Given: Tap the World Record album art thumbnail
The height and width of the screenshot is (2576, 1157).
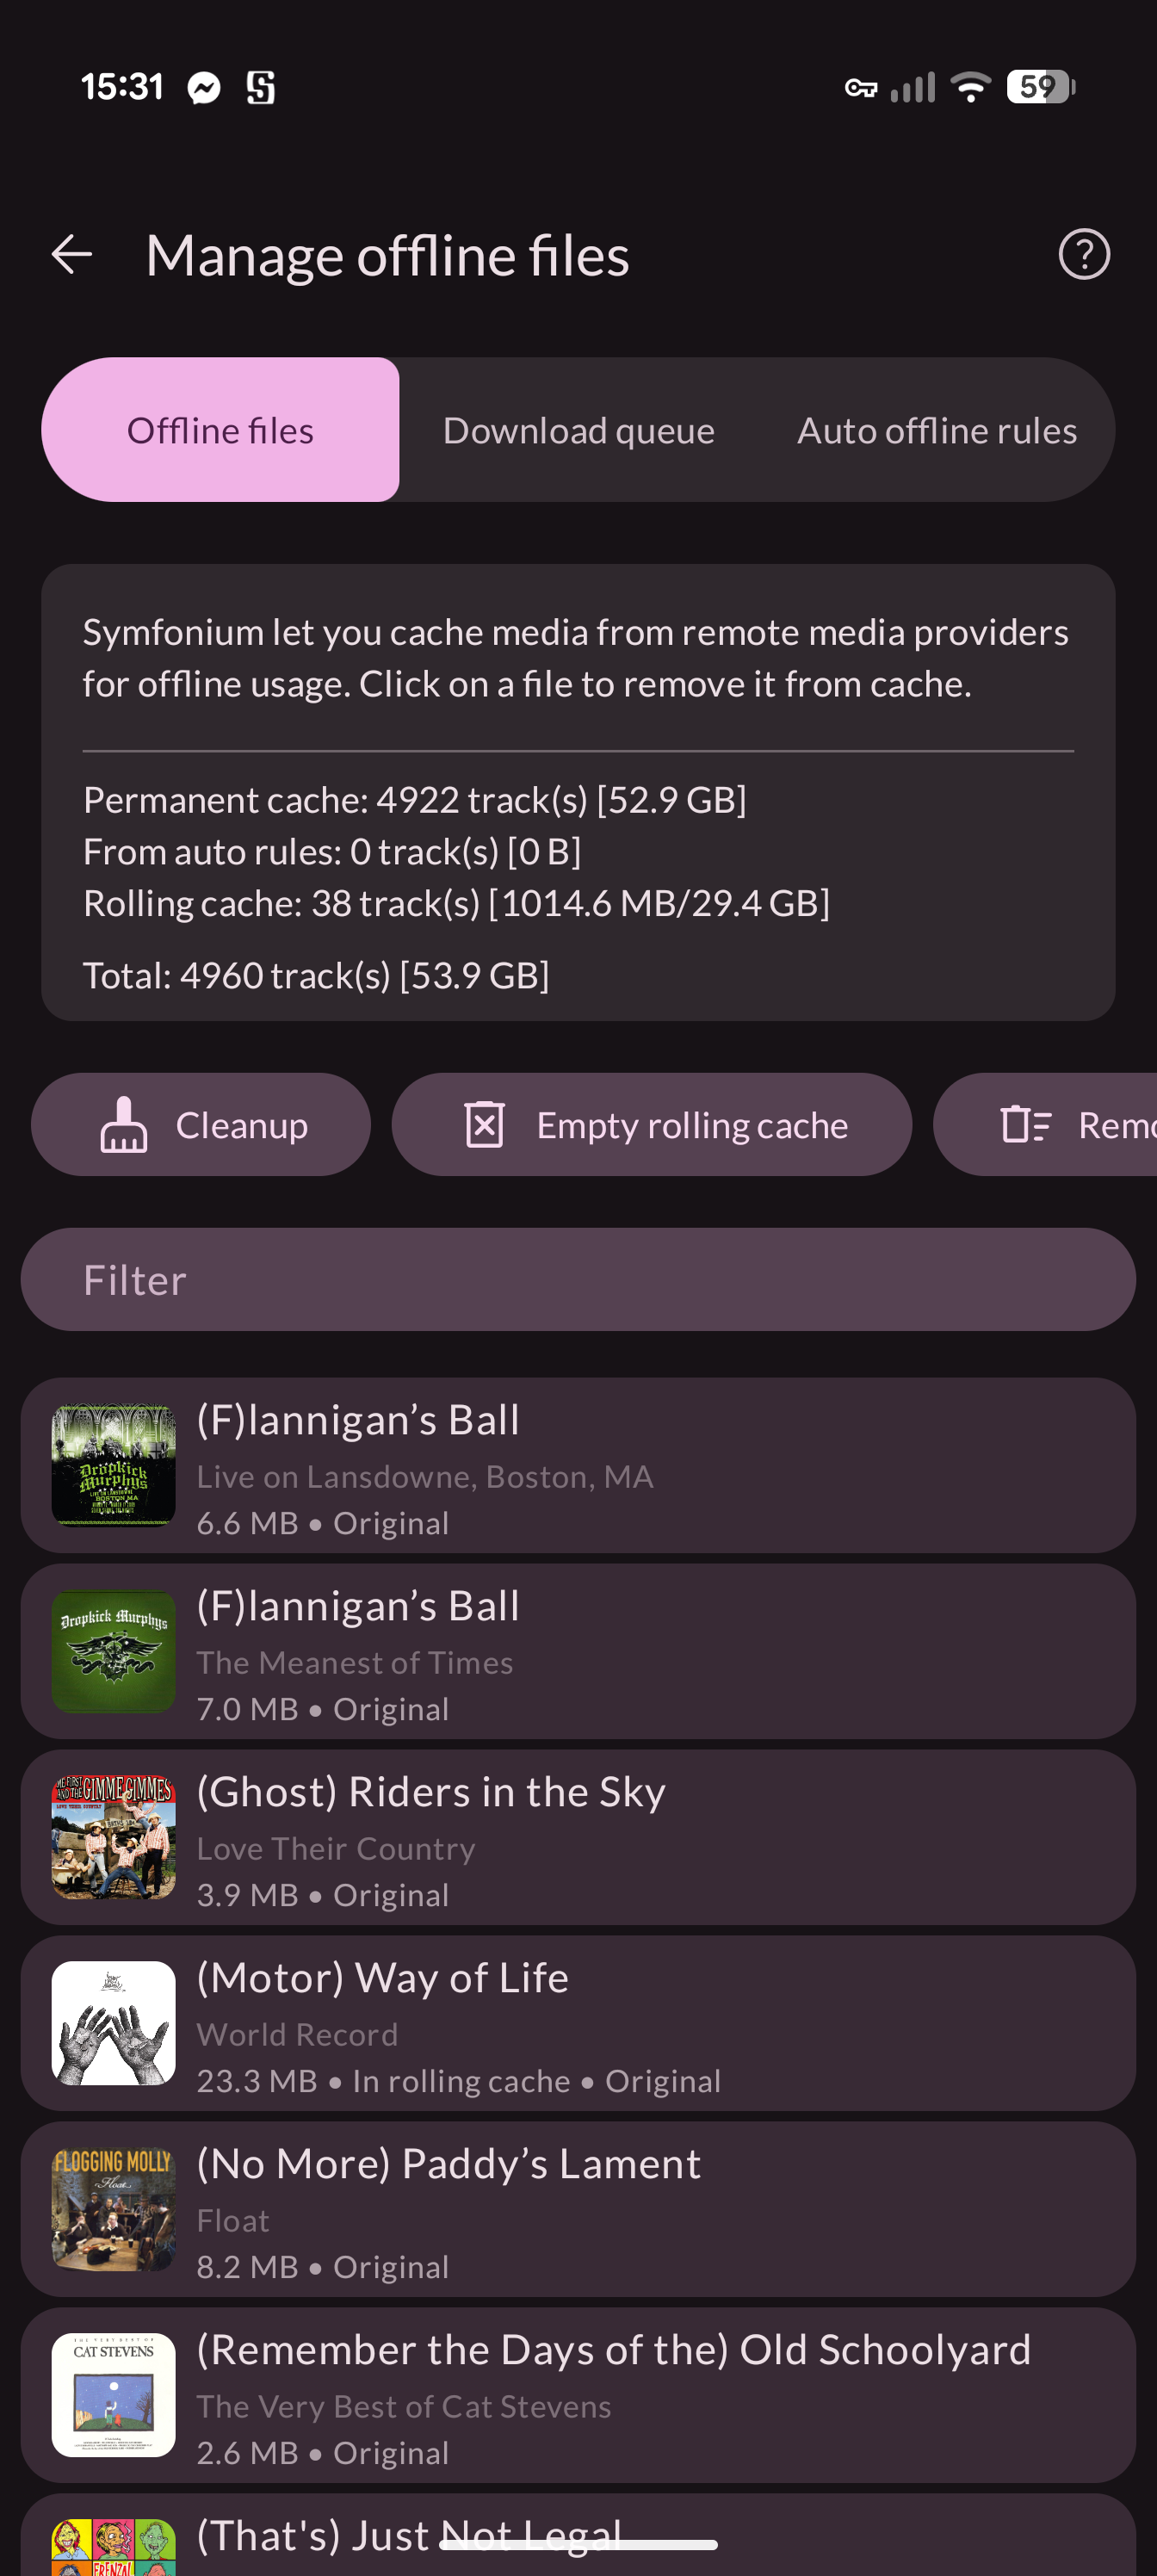Looking at the screenshot, I should (x=114, y=2023).
